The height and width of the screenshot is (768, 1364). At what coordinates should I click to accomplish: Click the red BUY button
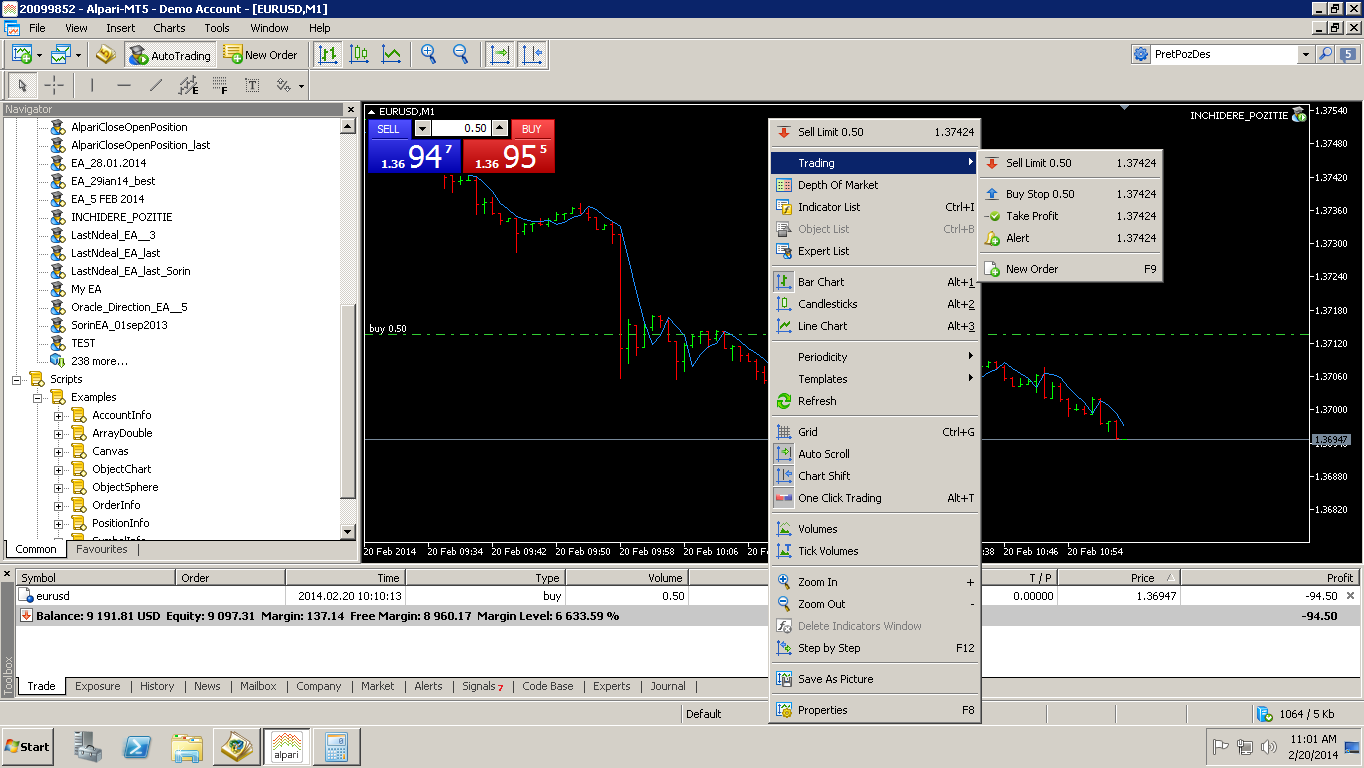click(x=532, y=128)
